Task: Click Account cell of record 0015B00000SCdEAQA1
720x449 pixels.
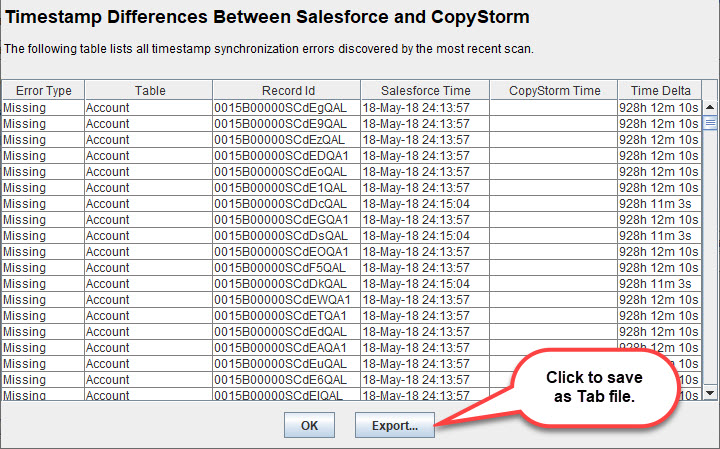Action: pyautogui.click(x=149, y=348)
